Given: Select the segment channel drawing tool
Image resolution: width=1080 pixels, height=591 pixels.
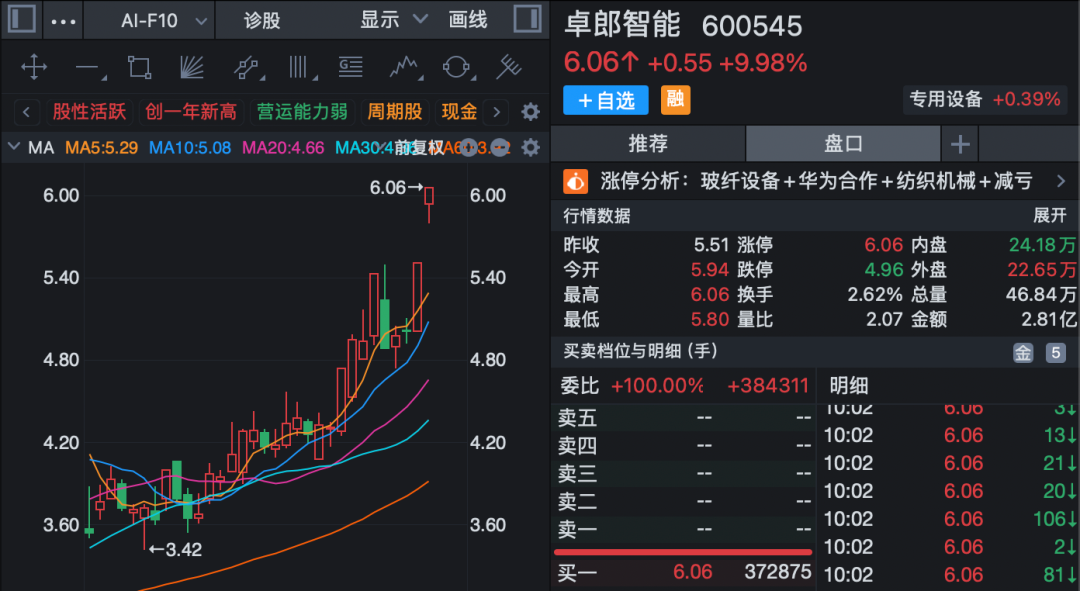Looking at the screenshot, I should (246, 68).
